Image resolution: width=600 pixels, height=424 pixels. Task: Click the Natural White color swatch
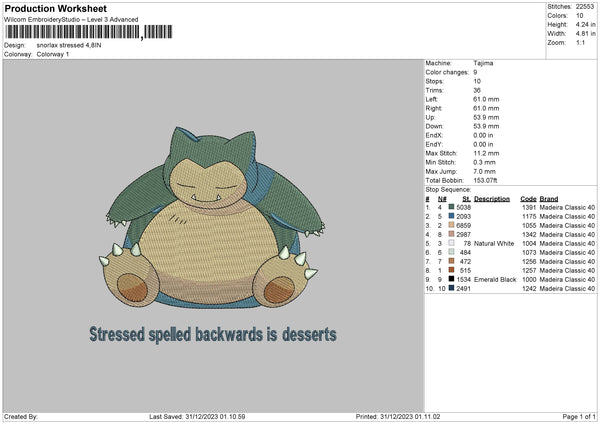(x=451, y=243)
